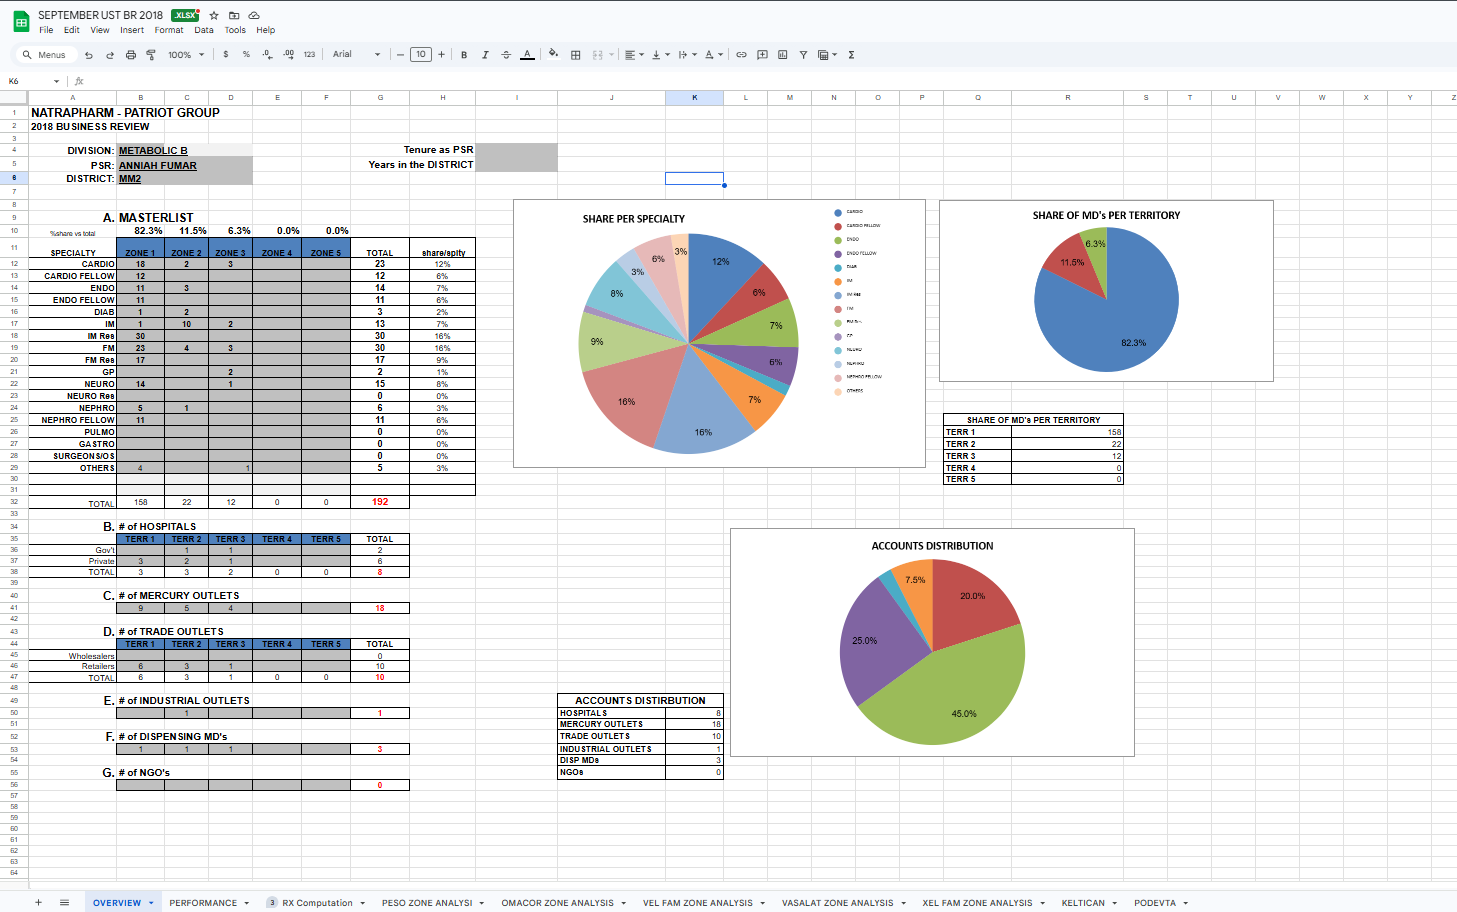This screenshot has height=912, width=1457.
Task: Open the Arial font family dropdown
Action: pyautogui.click(x=357, y=55)
